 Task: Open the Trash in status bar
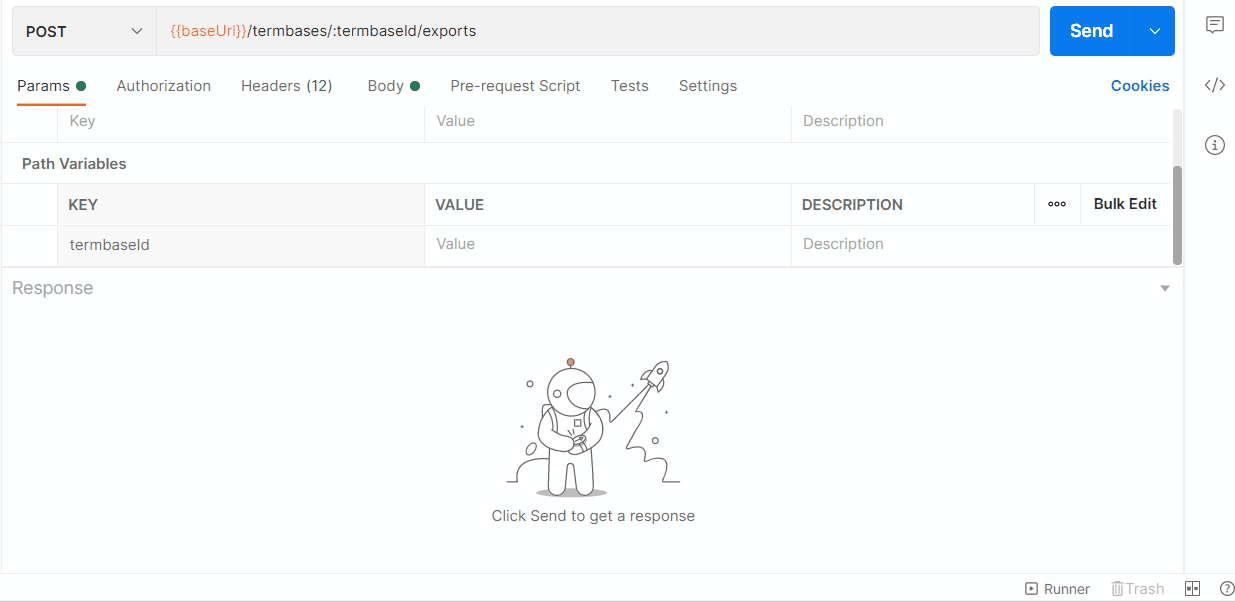pos(1137,589)
